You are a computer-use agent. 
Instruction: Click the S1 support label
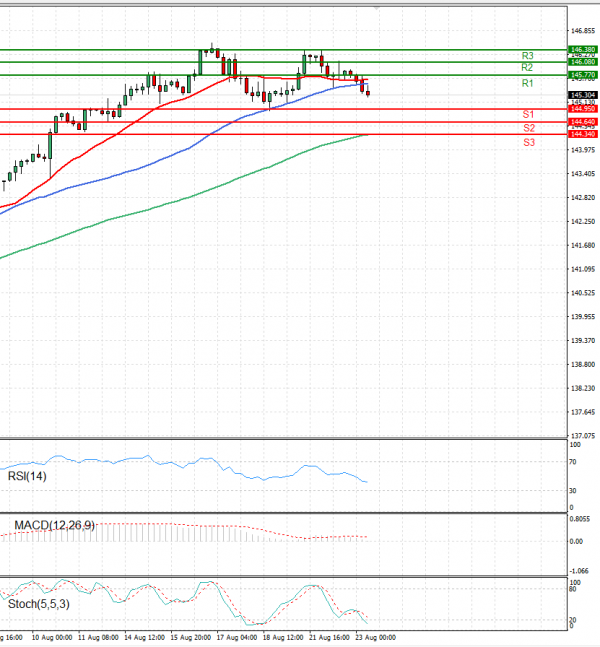pos(528,114)
